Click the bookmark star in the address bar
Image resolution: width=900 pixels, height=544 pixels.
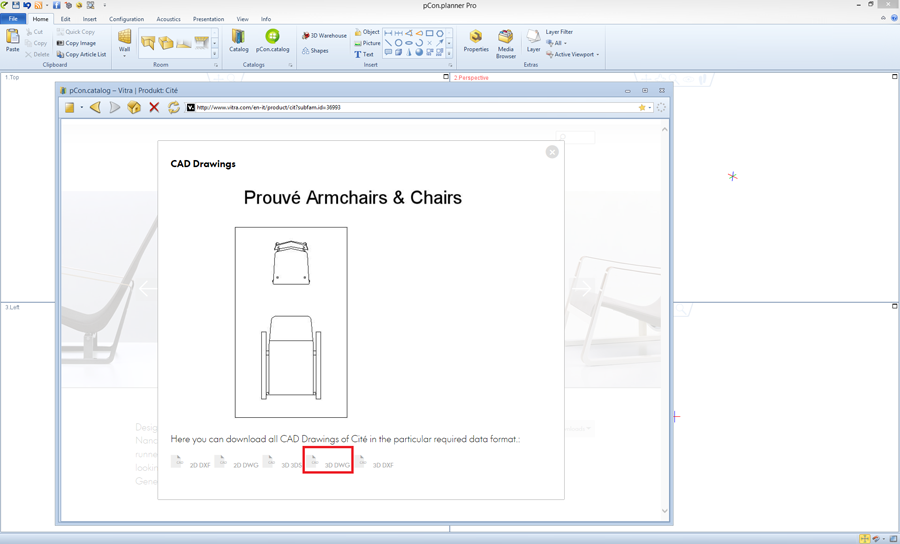(642, 107)
